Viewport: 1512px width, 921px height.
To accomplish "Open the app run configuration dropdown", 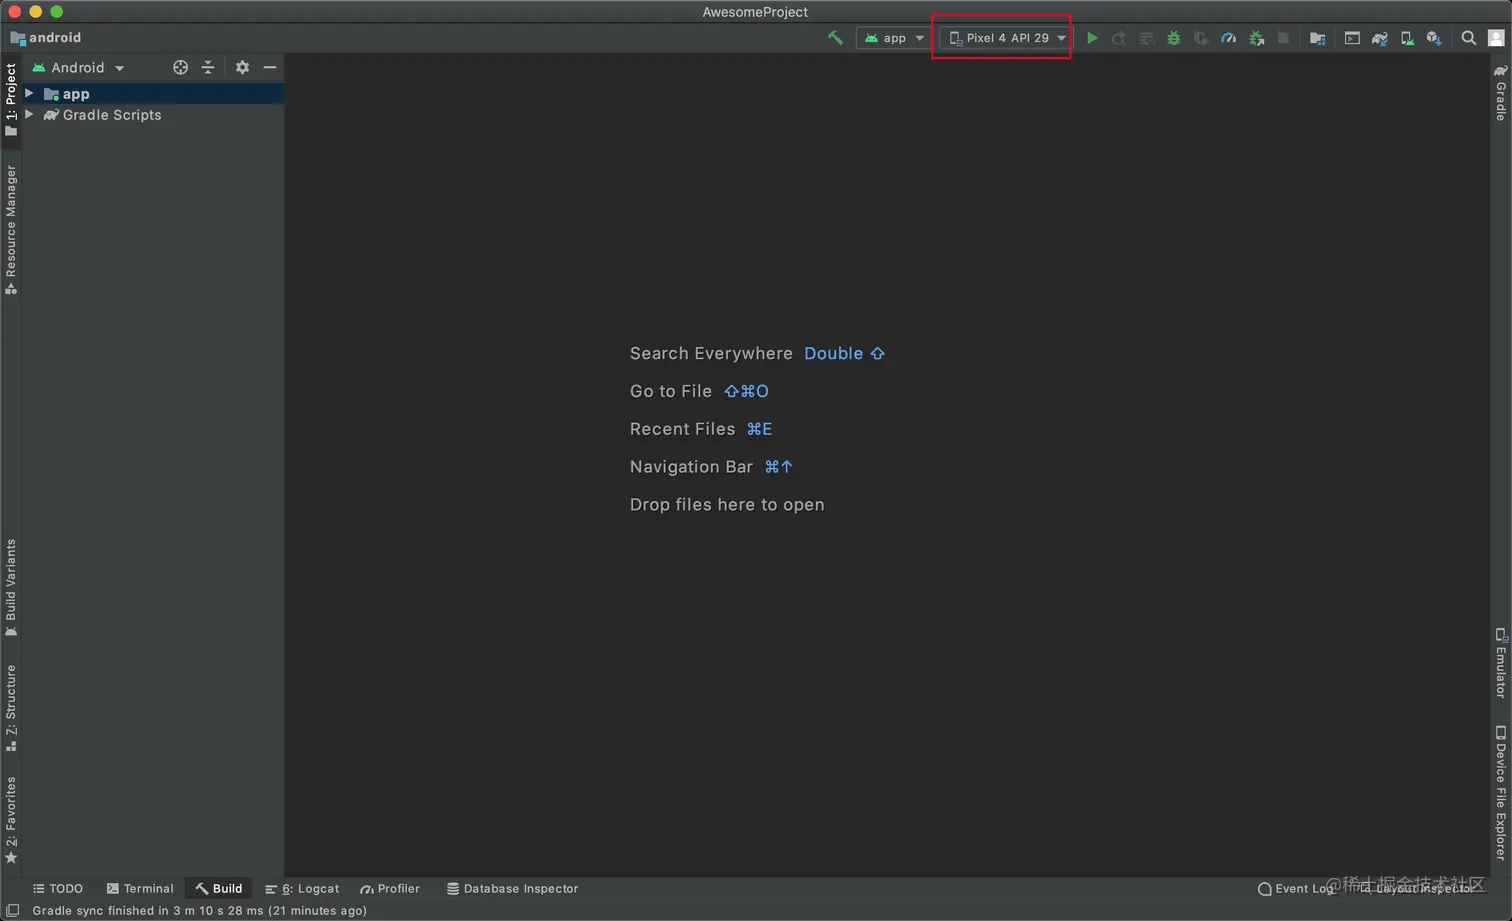I will pyautogui.click(x=894, y=38).
